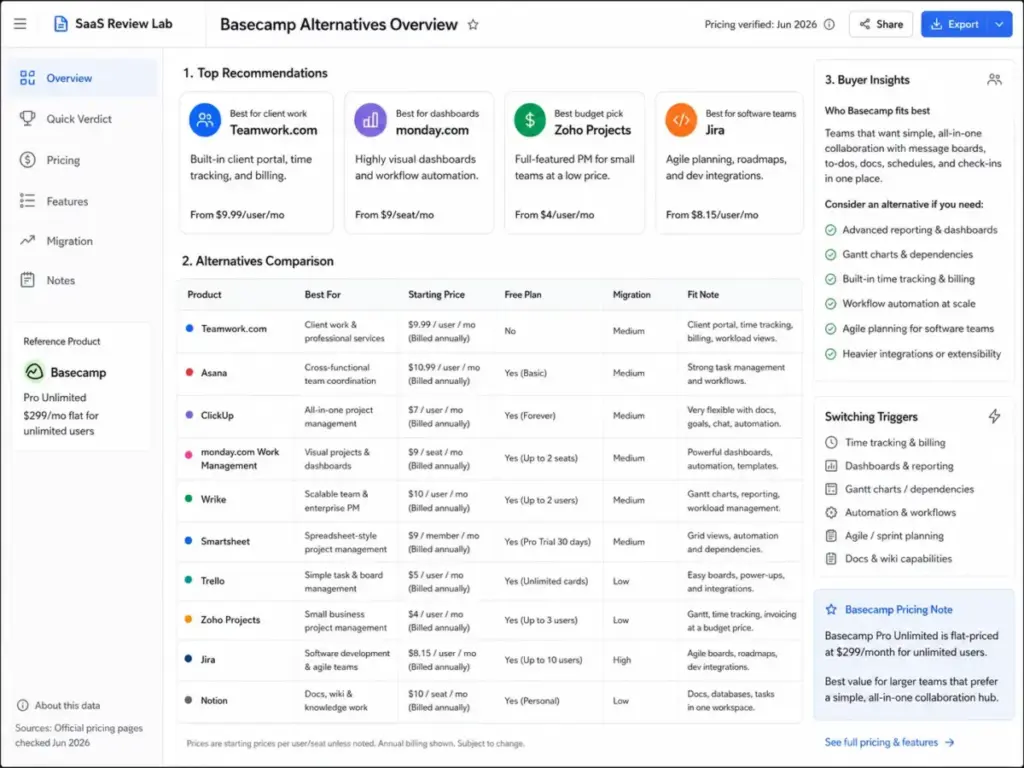The image size is (1024, 768).
Task: Click the Time tracking & billing clock icon
Action: pyautogui.click(x=831, y=442)
